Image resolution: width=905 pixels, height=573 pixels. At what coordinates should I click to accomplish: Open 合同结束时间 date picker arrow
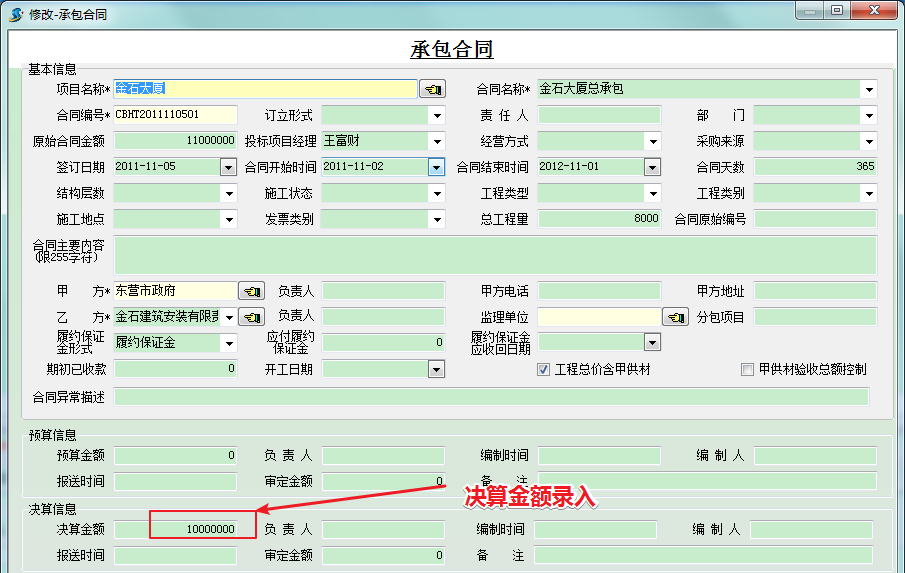[653, 167]
